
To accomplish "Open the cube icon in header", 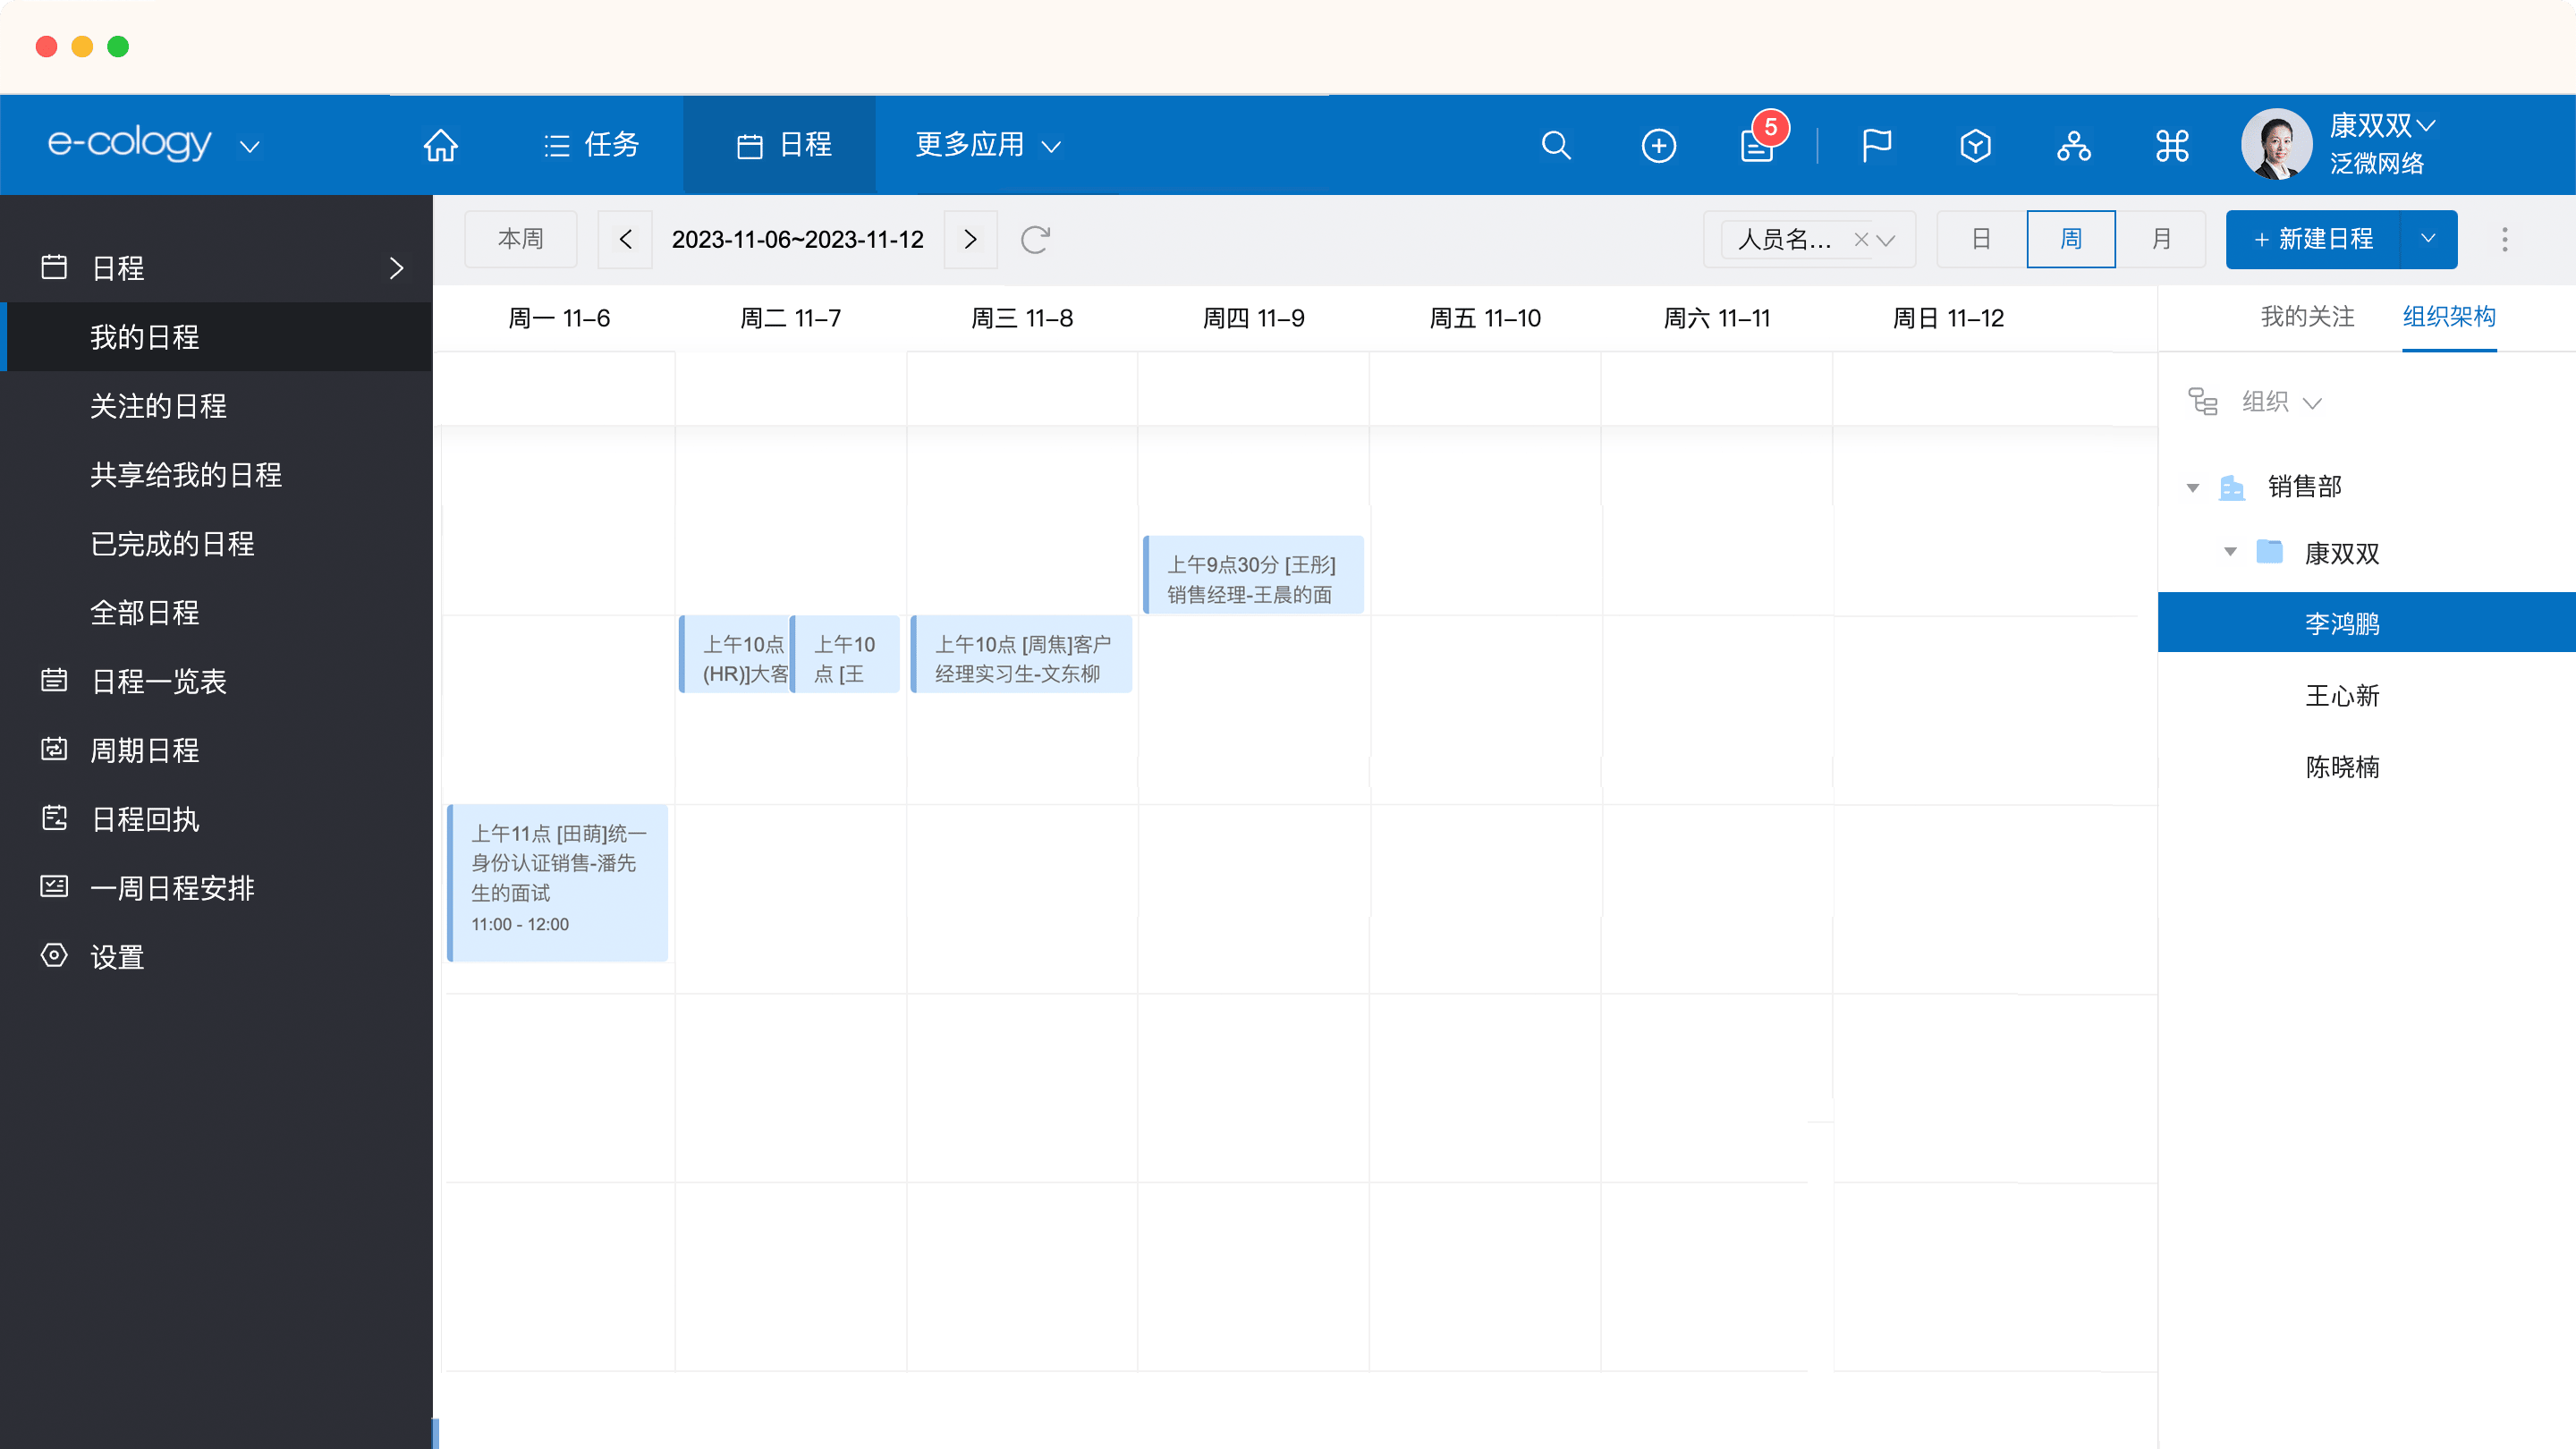I will tap(1975, 145).
